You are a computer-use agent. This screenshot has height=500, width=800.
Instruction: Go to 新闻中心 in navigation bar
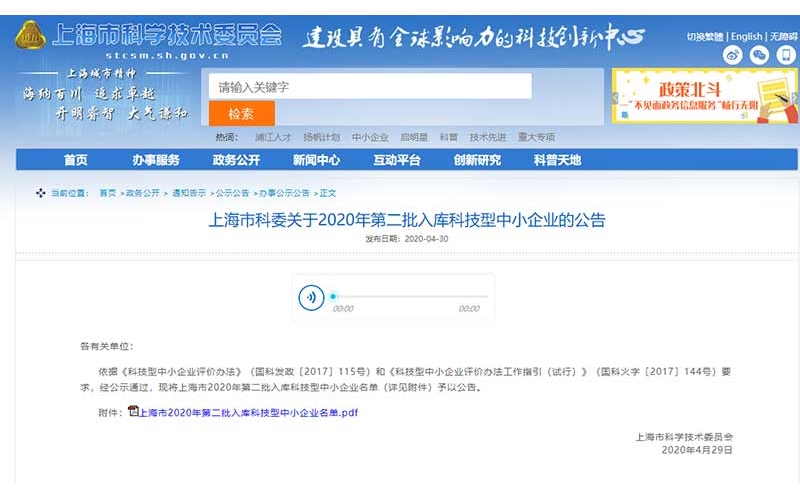point(316,160)
